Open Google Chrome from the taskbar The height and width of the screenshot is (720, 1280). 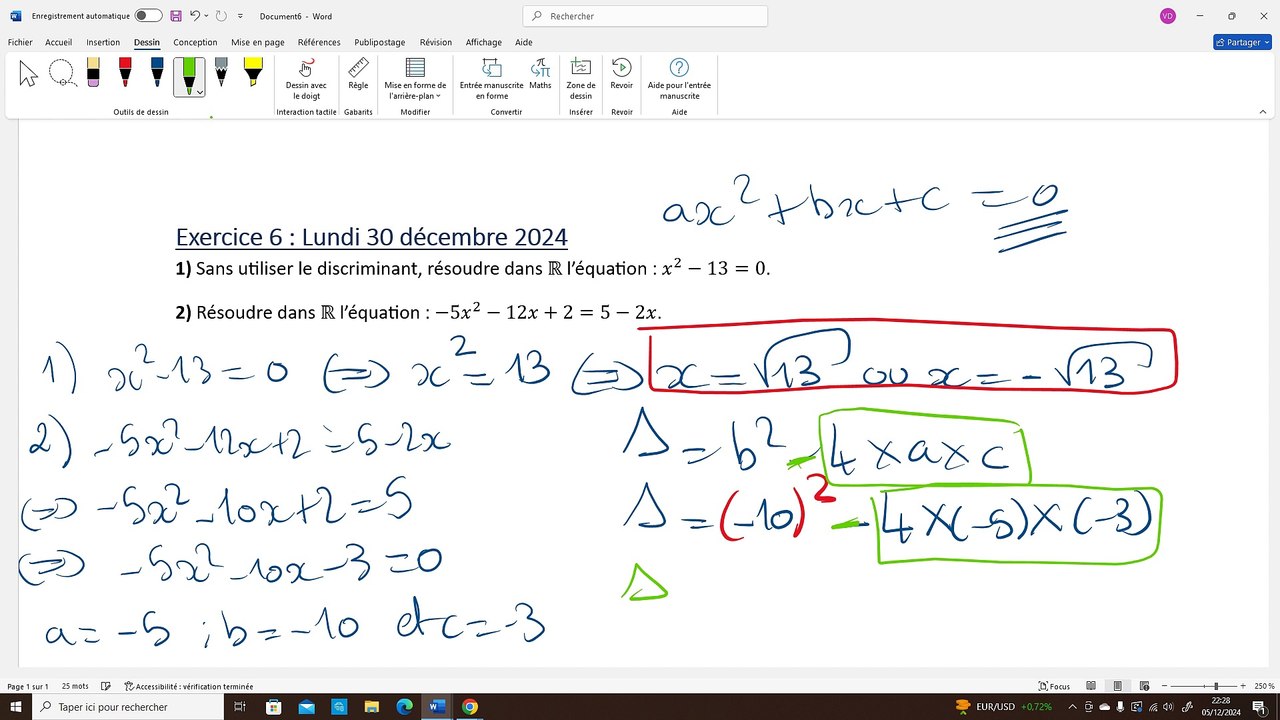click(470, 707)
